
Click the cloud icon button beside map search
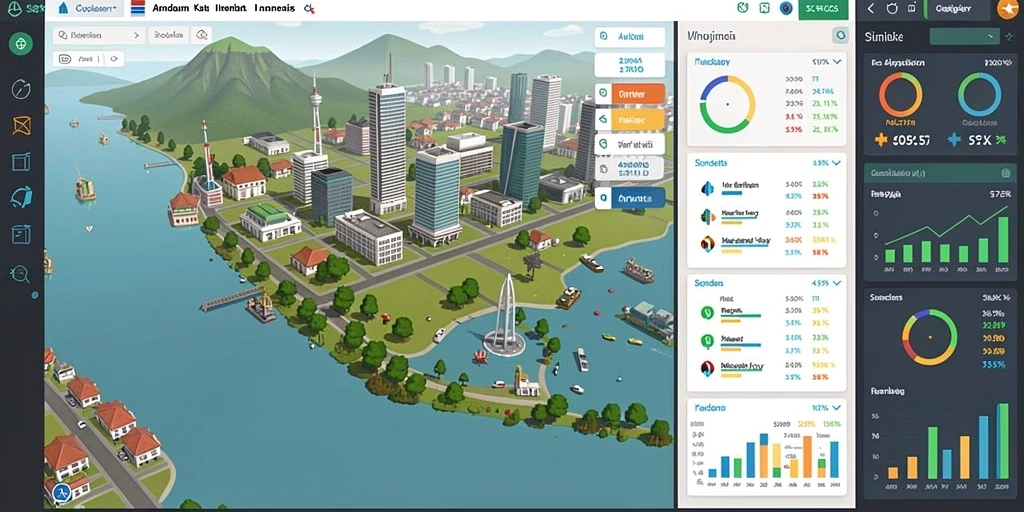202,35
